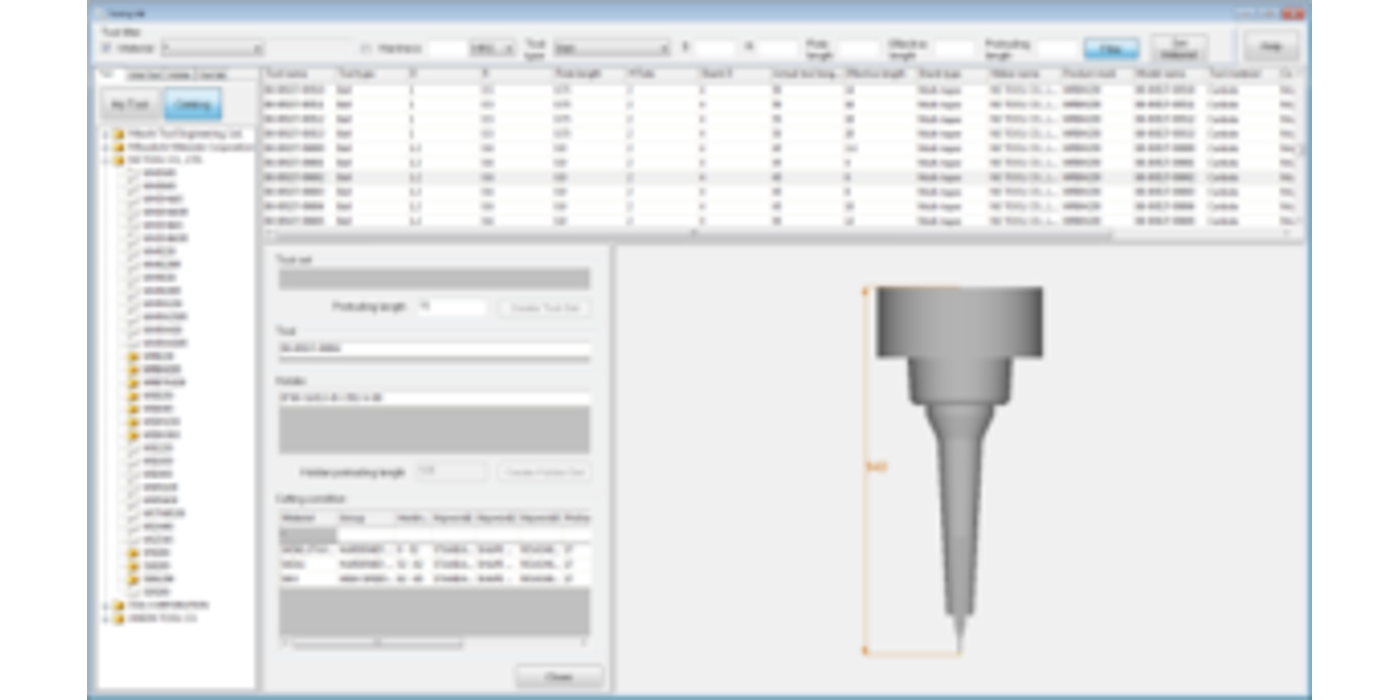
Task: Click the Close button at the bottom
Action: point(559,677)
